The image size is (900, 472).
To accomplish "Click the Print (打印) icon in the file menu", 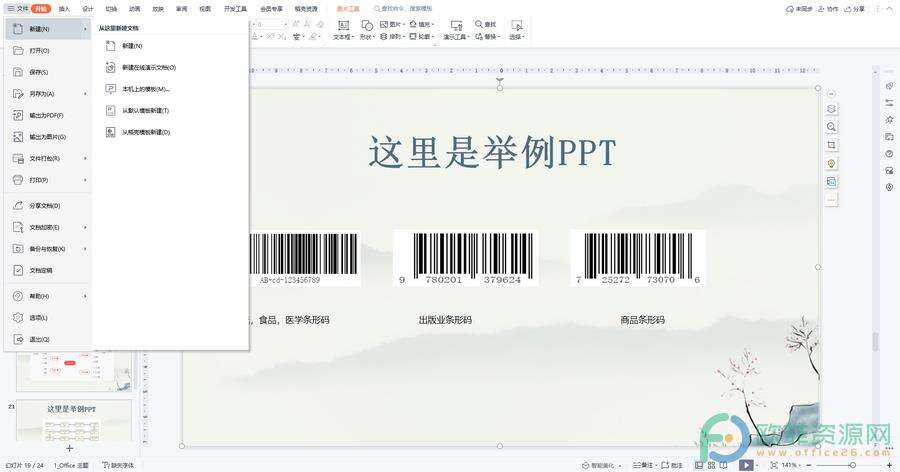I will pyautogui.click(x=18, y=180).
